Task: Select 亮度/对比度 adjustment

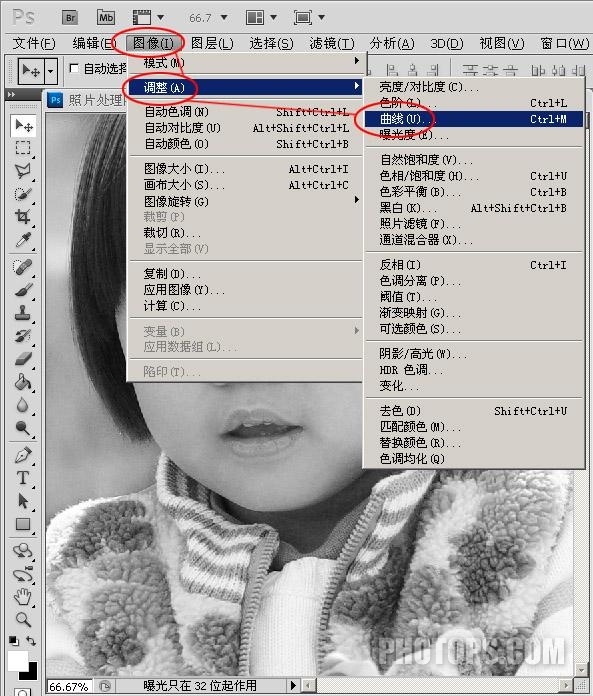Action: click(x=474, y=87)
